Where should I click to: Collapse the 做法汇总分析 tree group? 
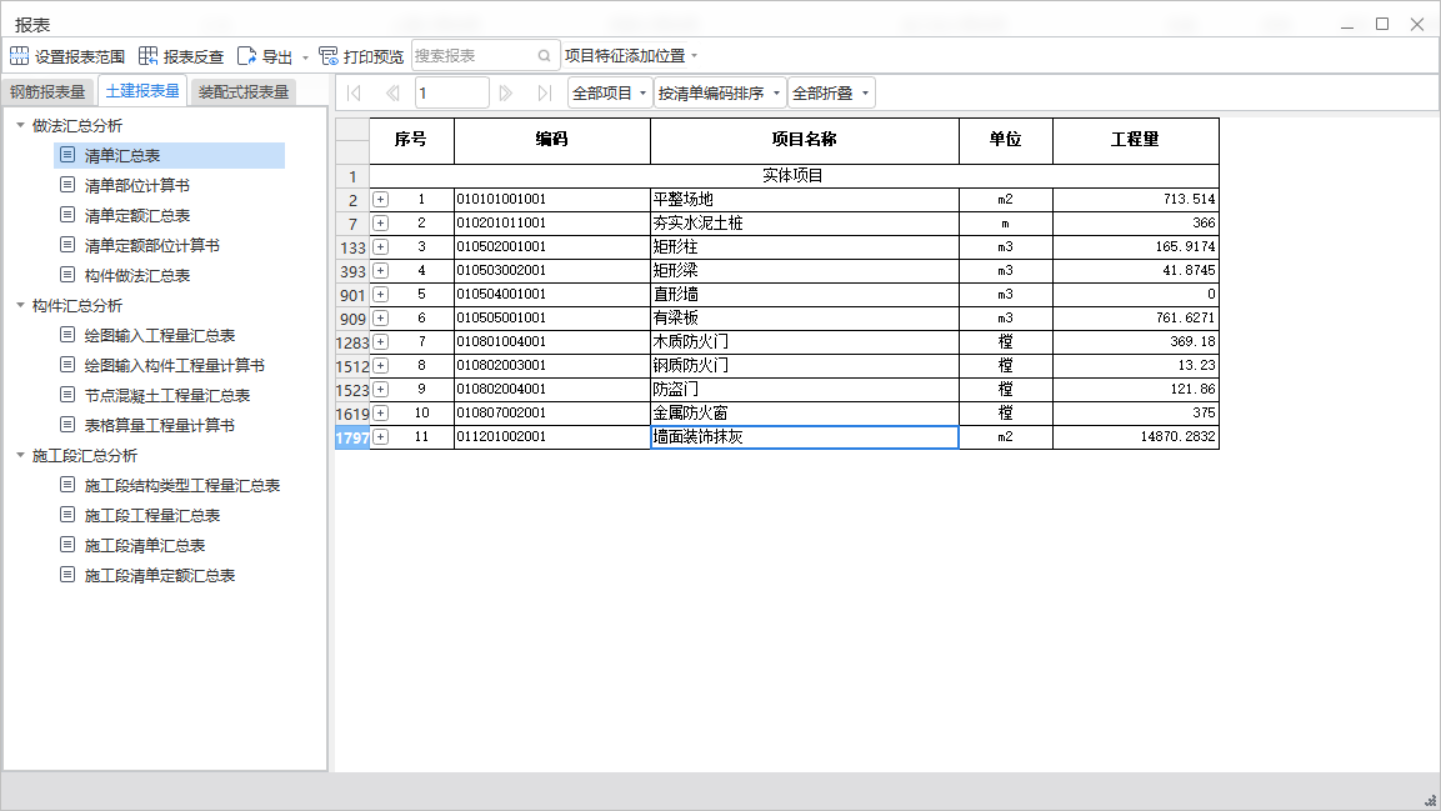point(20,125)
